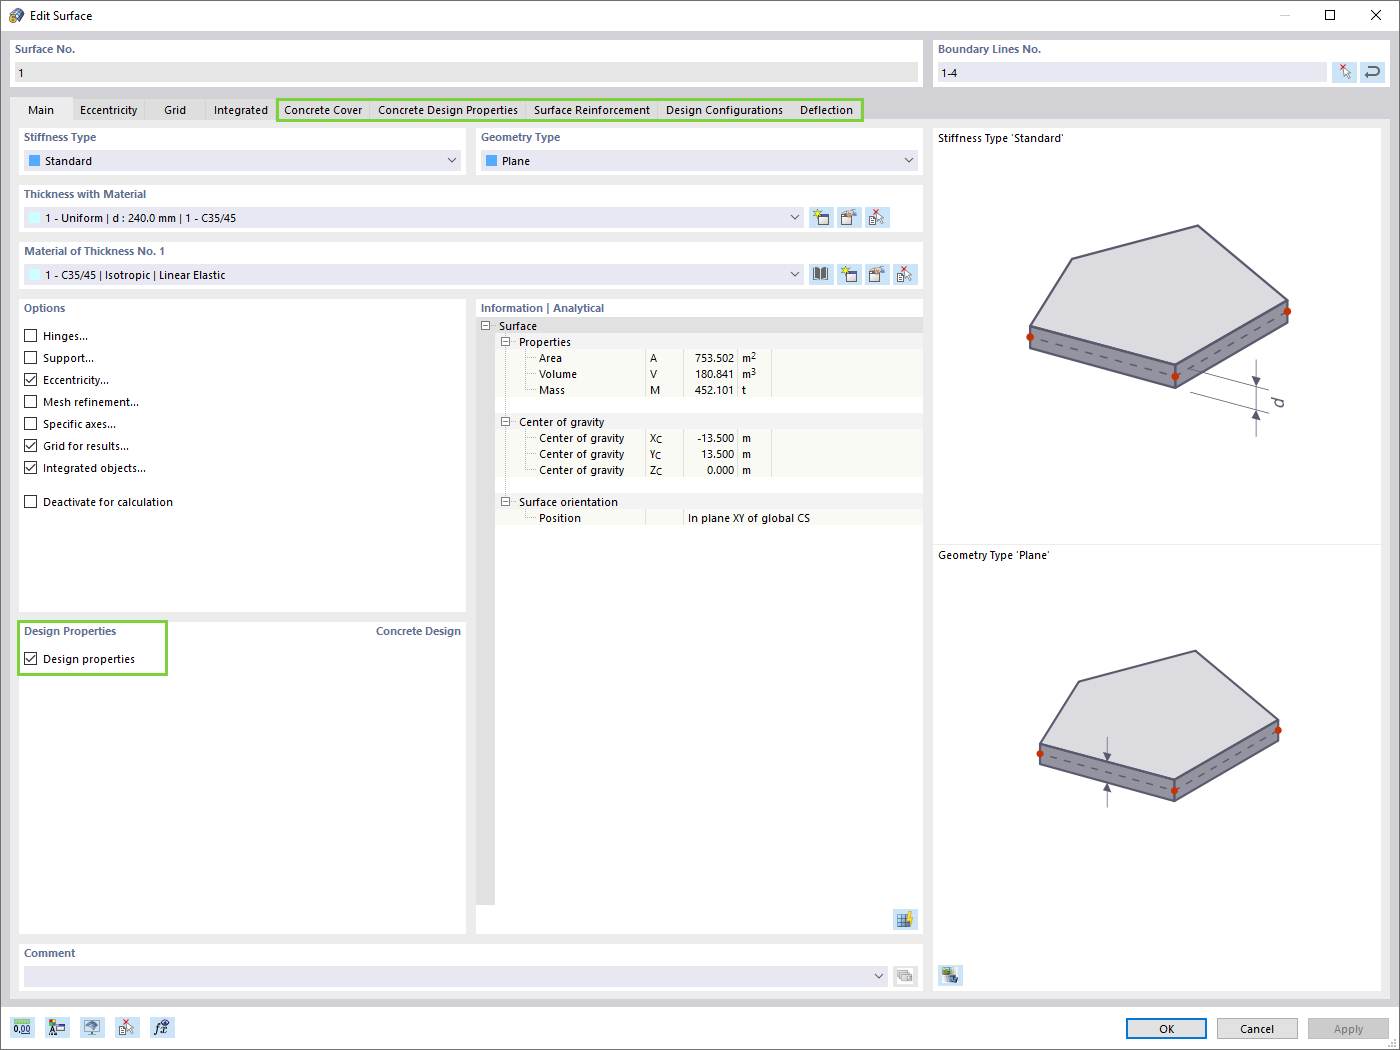Open the unit settings with 0.00 icon
Image resolution: width=1400 pixels, height=1050 pixels.
coord(21,1027)
